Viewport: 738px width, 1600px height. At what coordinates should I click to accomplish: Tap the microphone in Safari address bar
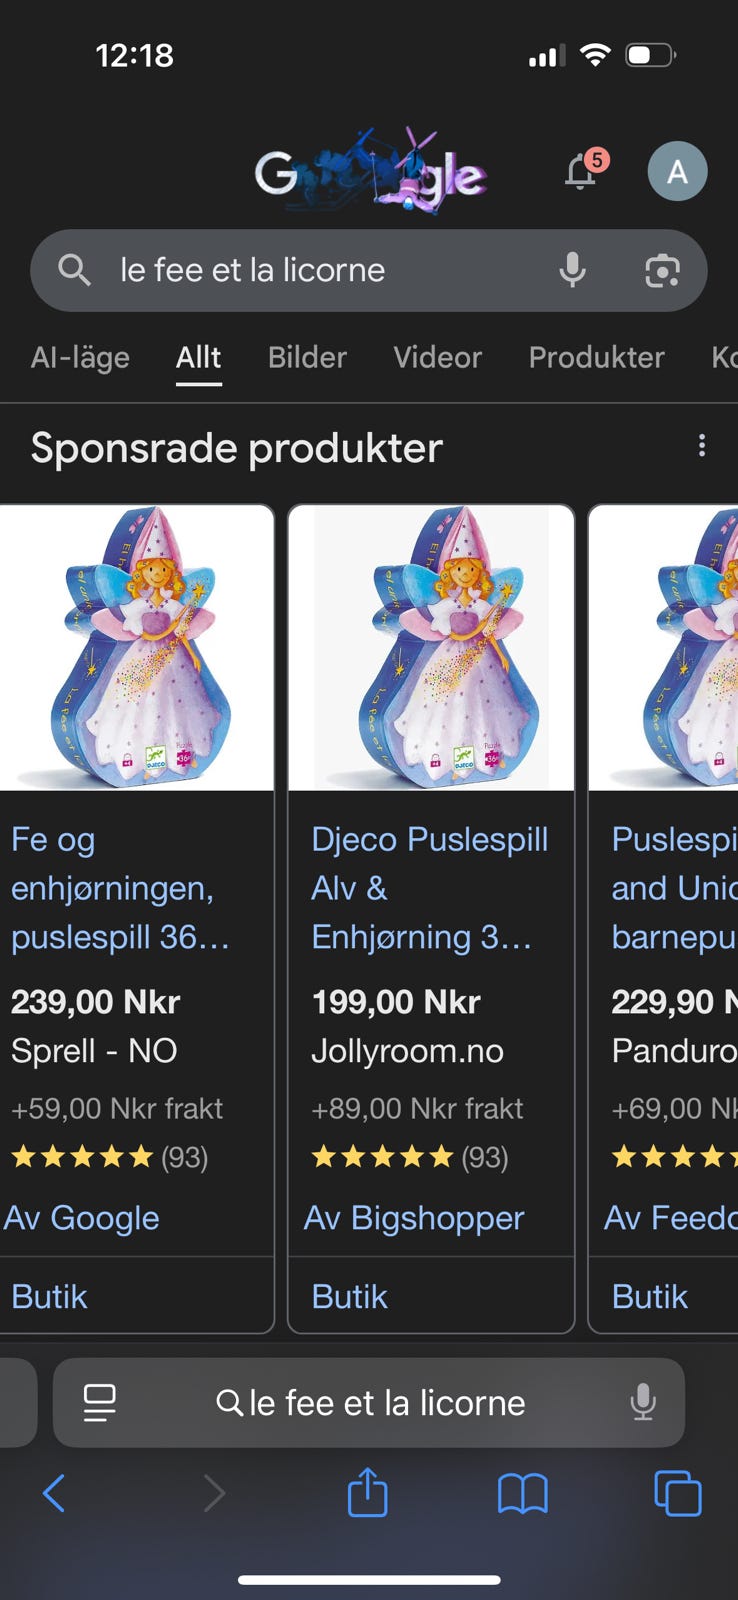click(643, 1402)
